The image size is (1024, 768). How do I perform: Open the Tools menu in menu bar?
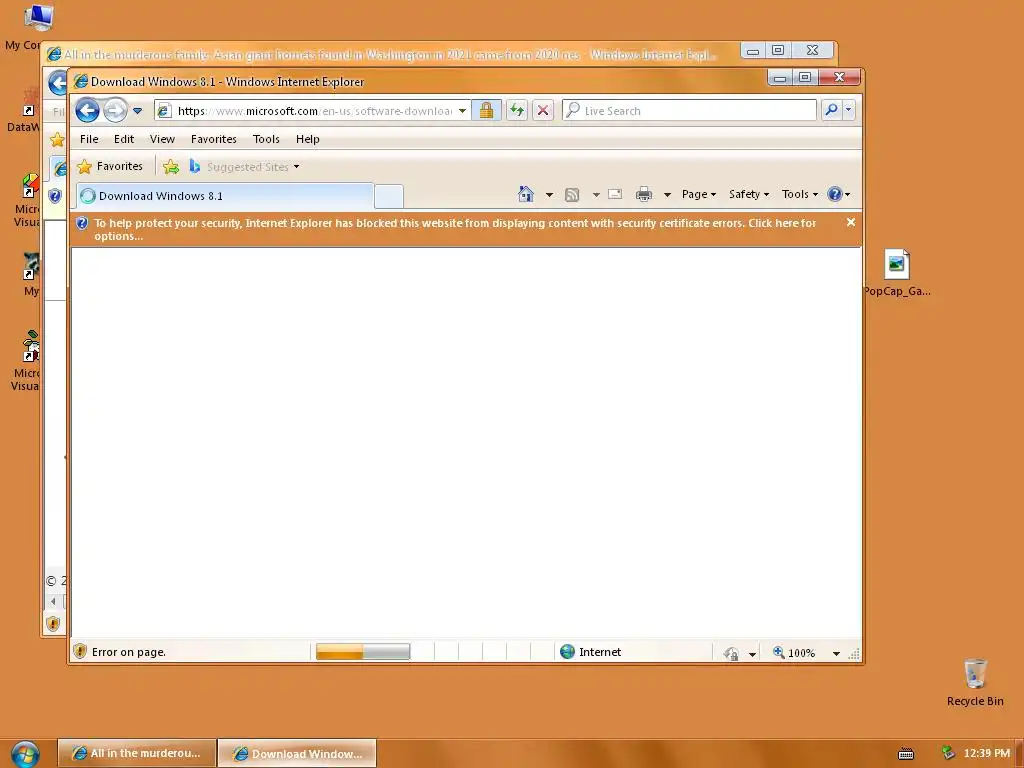tap(266, 139)
